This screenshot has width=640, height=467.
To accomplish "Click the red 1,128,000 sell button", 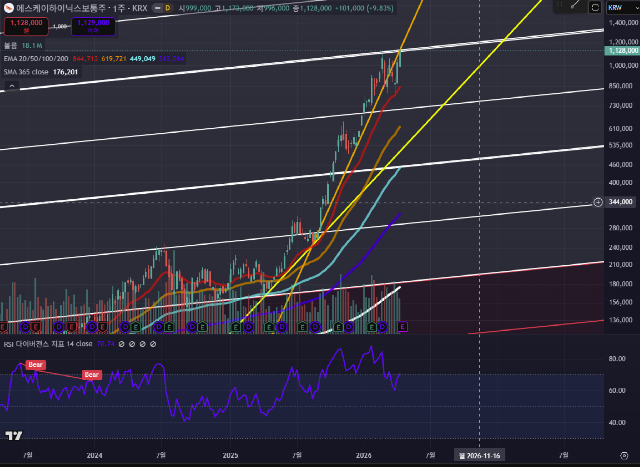I will (26, 26).
